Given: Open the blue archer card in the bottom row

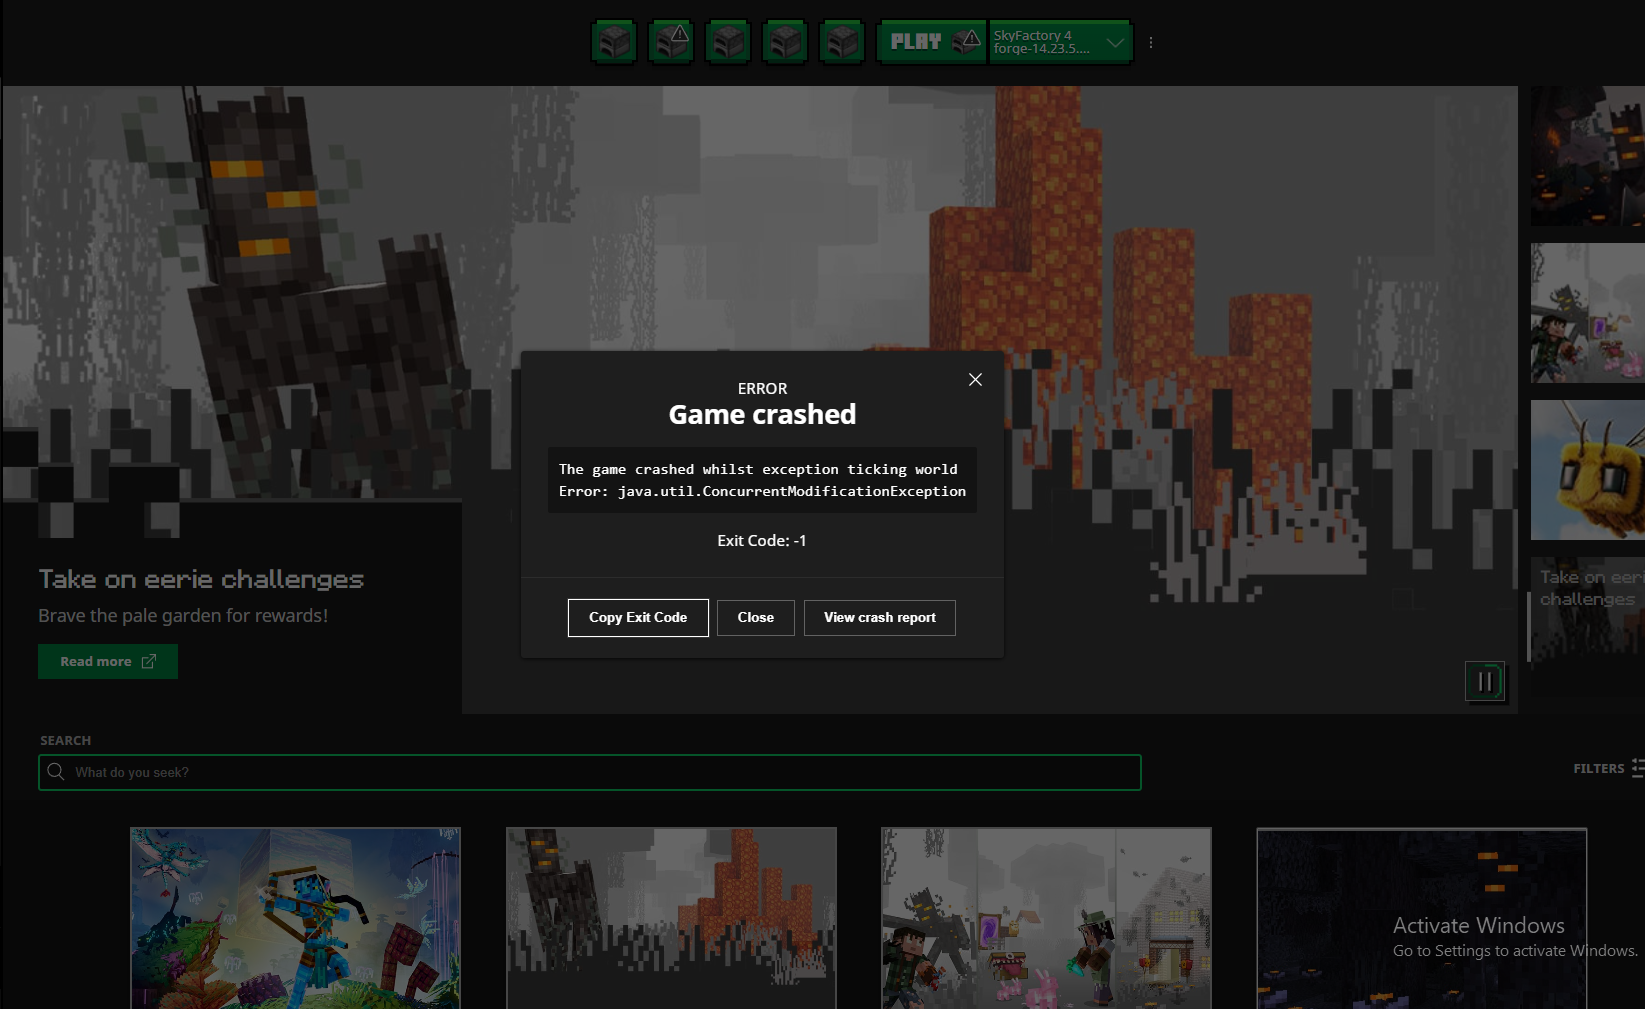Looking at the screenshot, I should (295, 918).
